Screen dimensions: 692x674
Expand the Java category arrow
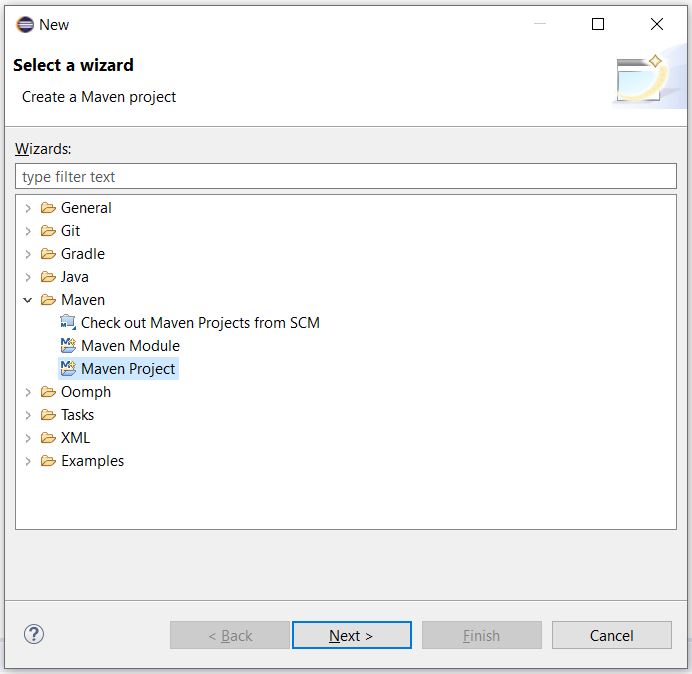(x=28, y=277)
